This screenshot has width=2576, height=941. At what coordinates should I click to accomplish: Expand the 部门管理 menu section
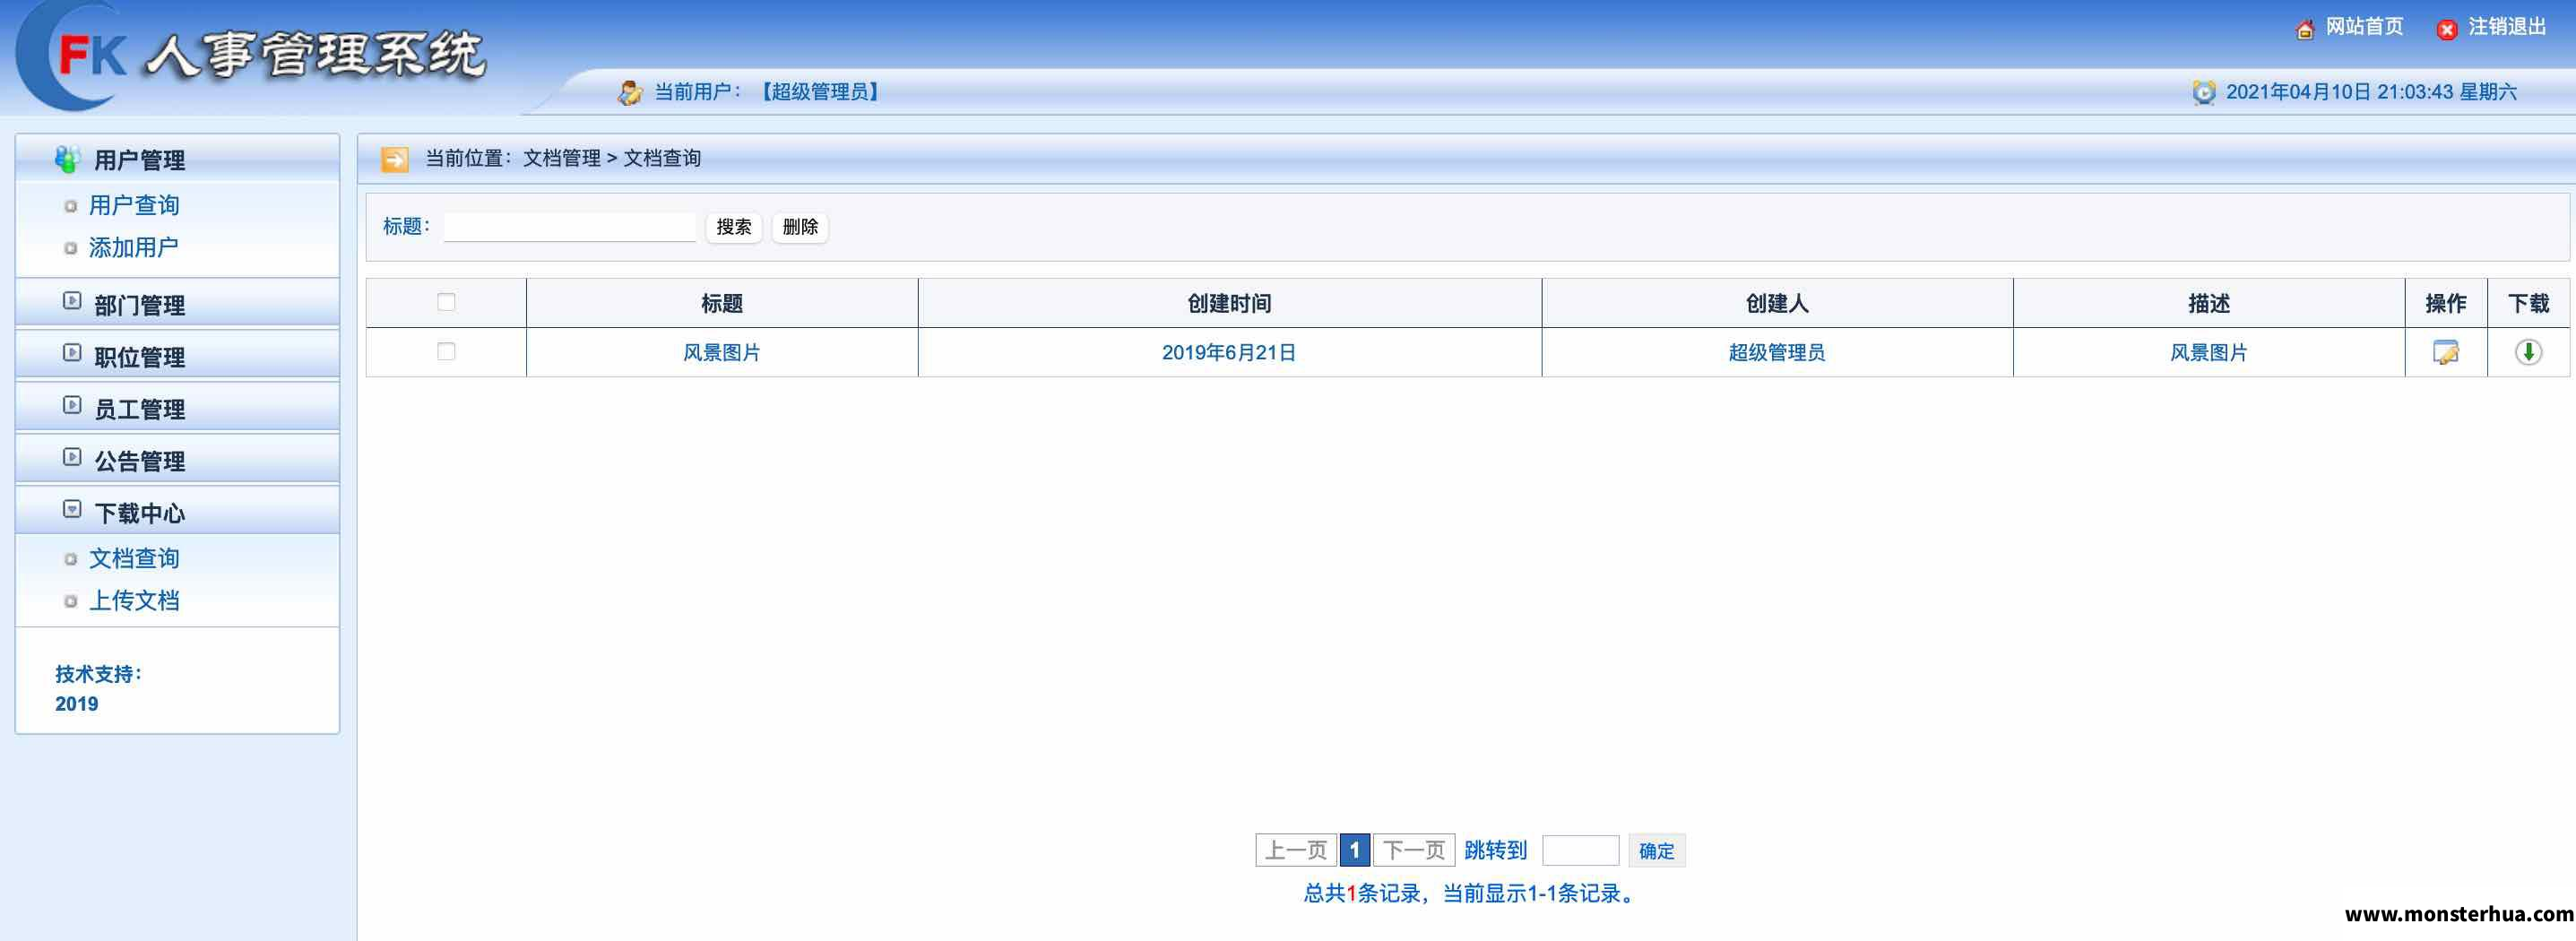177,304
